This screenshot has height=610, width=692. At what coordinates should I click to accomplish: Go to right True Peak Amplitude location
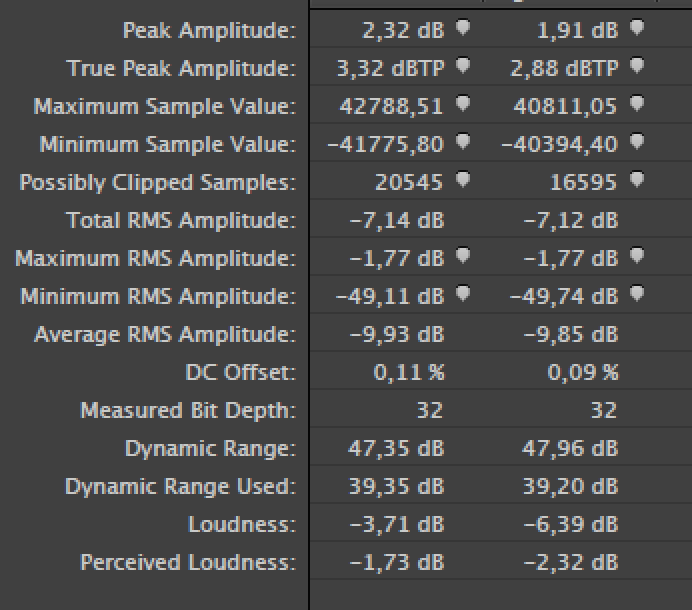637,67
